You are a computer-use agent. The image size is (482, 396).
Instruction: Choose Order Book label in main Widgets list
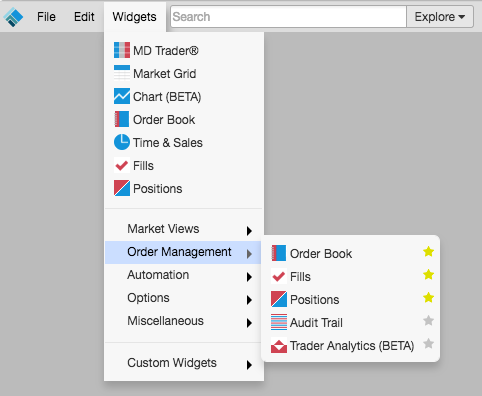coord(164,120)
